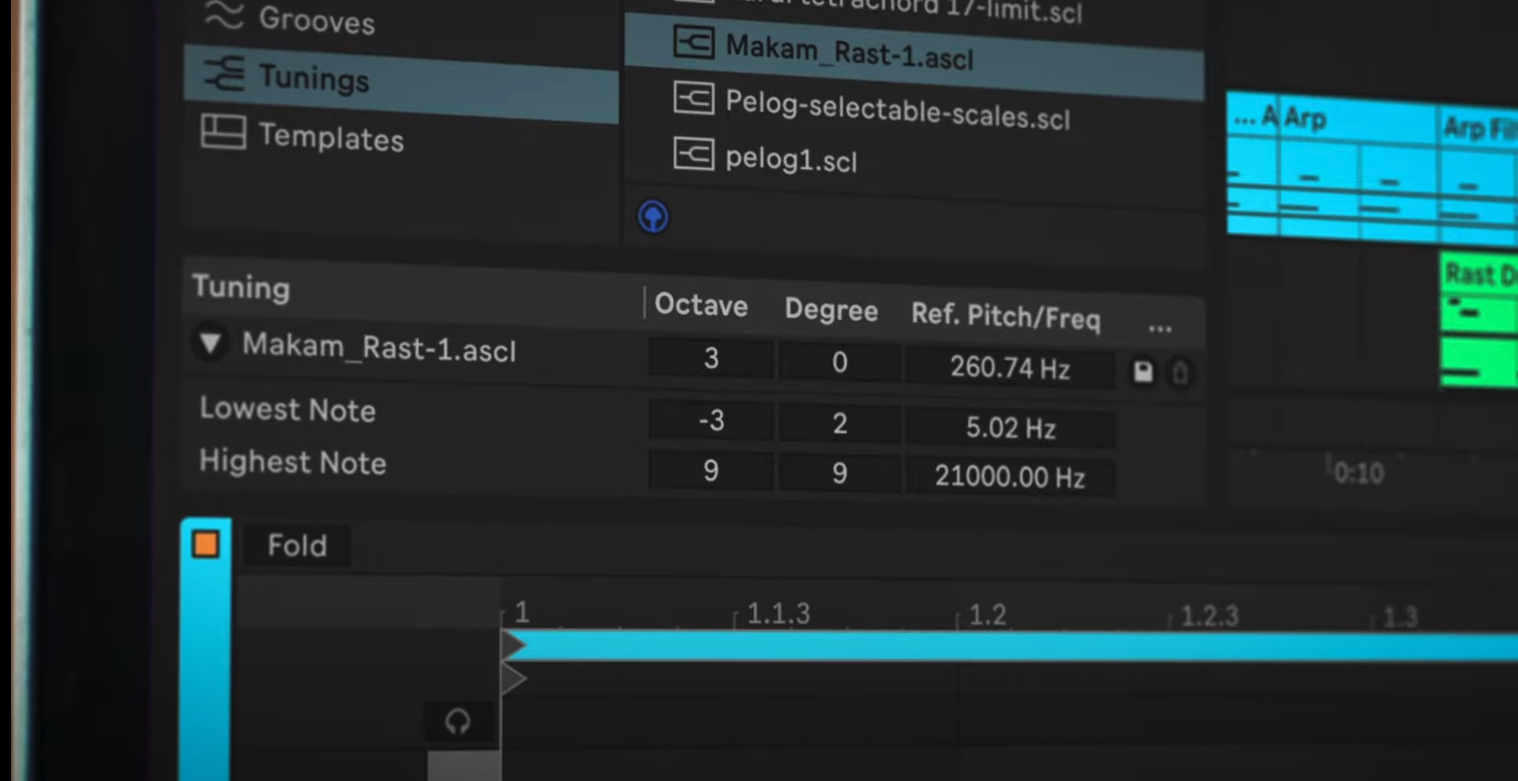1518x781 pixels.
Task: Click the Highest Note octave field
Action: click(x=710, y=470)
